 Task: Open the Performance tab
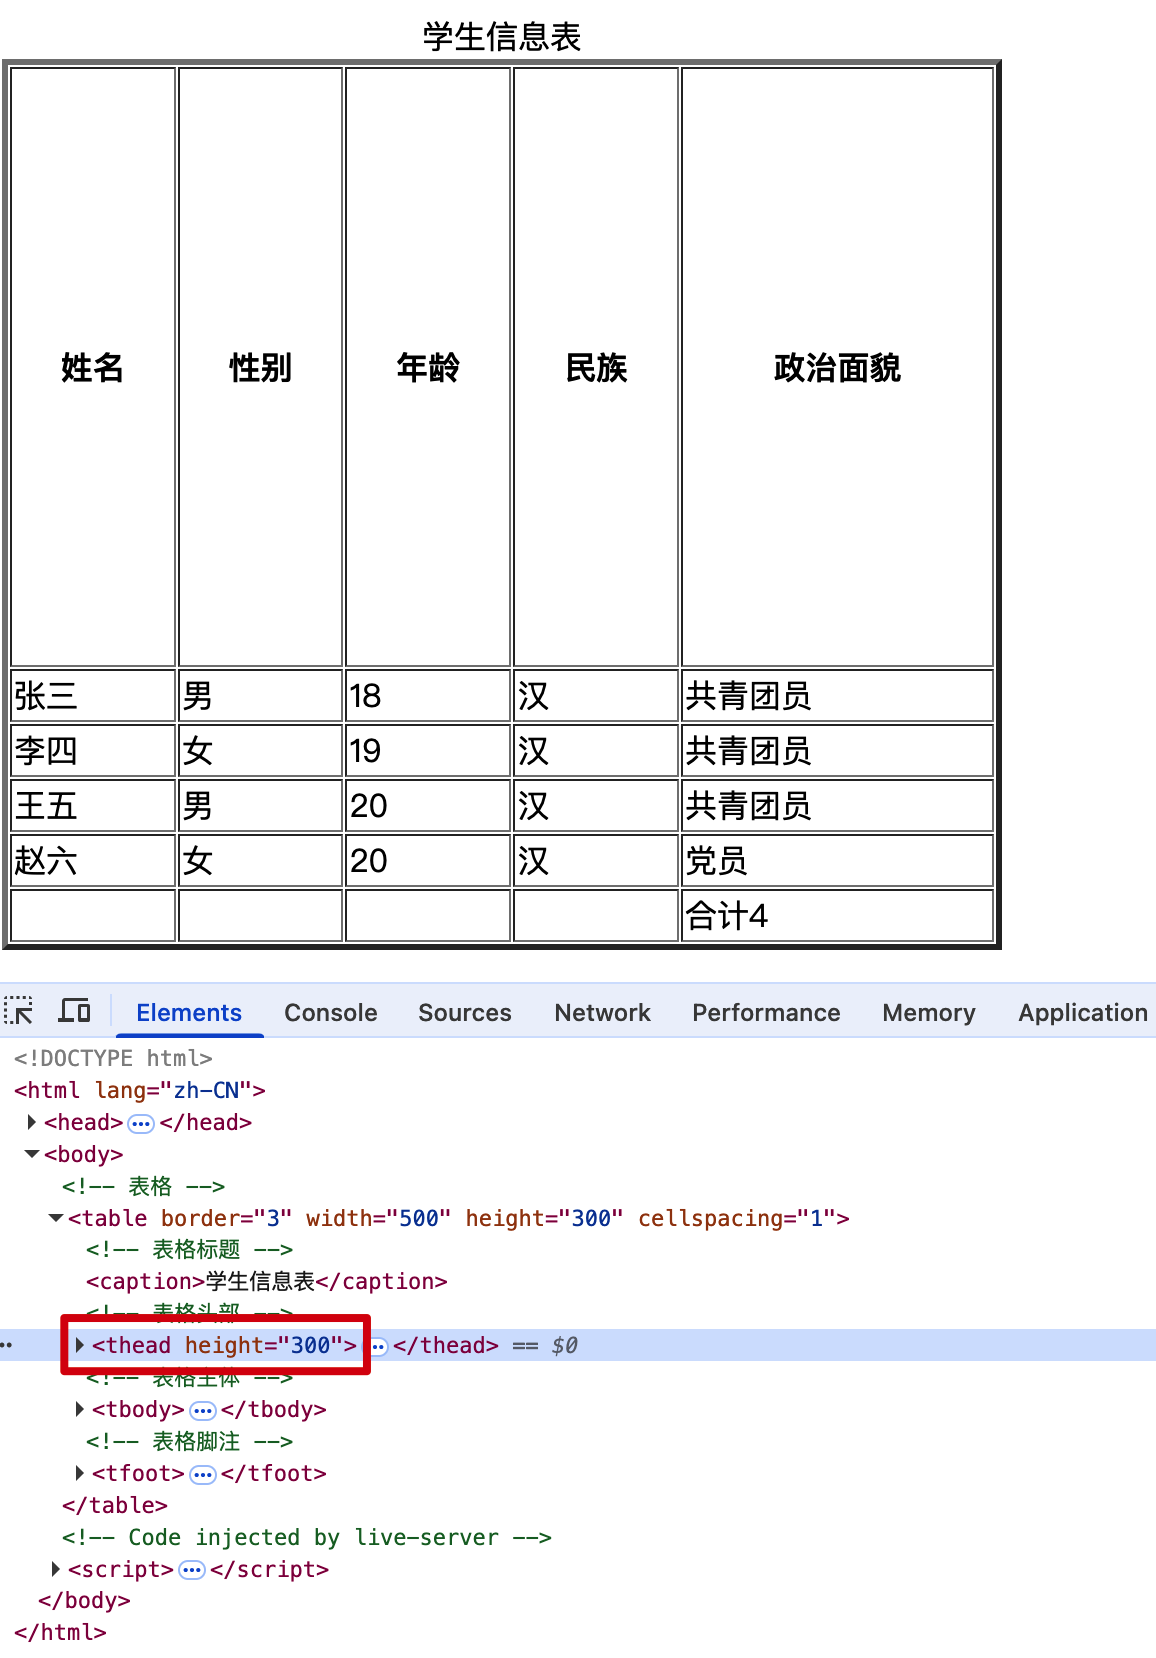[767, 1013]
